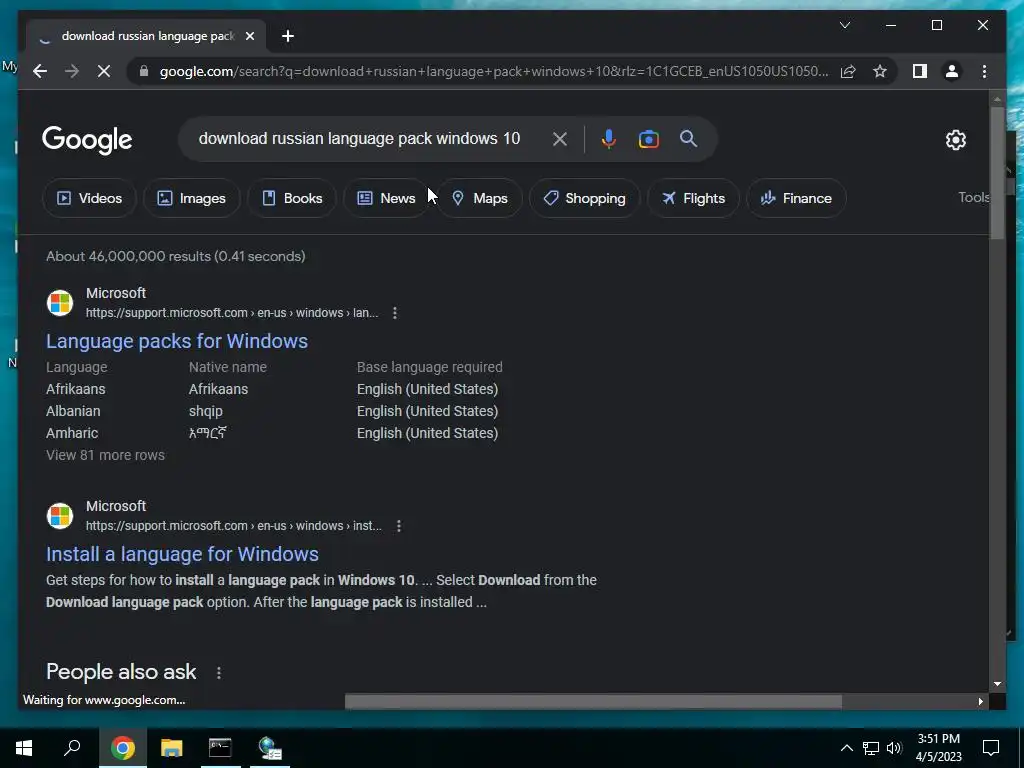
Task: Open 'Language packs for Windows' result
Action: pos(177,341)
